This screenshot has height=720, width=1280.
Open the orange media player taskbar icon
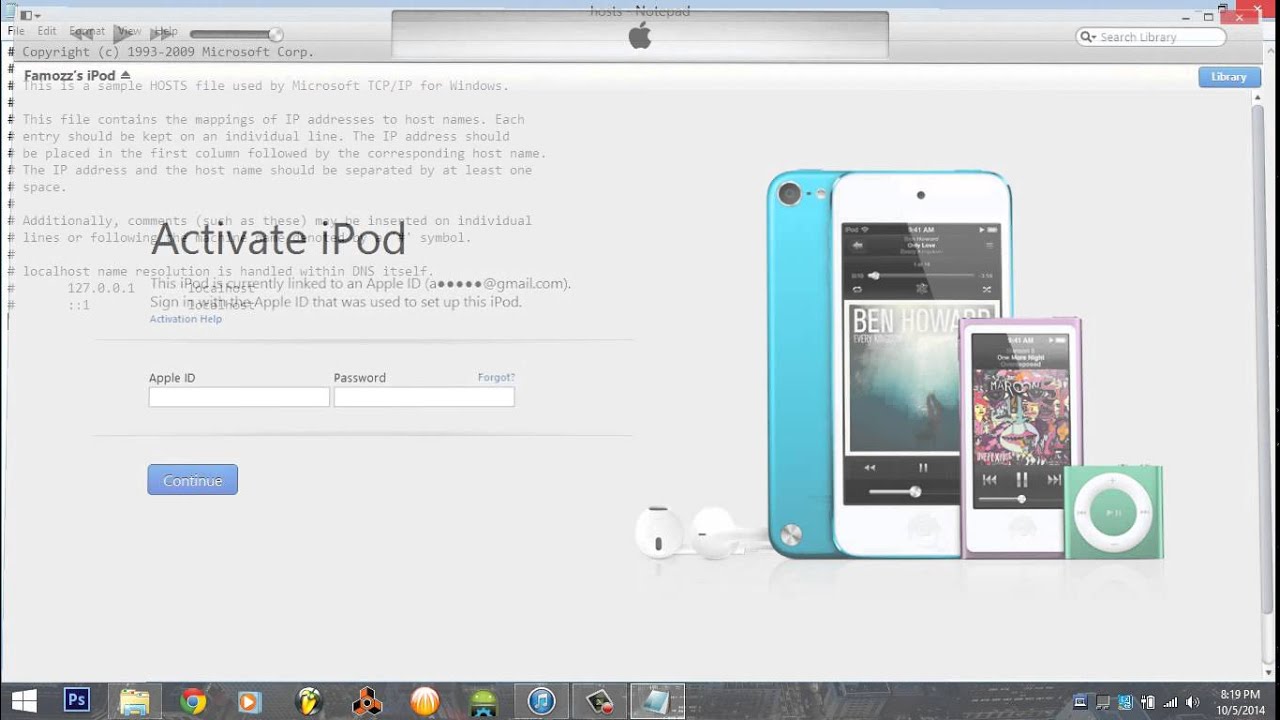[248, 701]
